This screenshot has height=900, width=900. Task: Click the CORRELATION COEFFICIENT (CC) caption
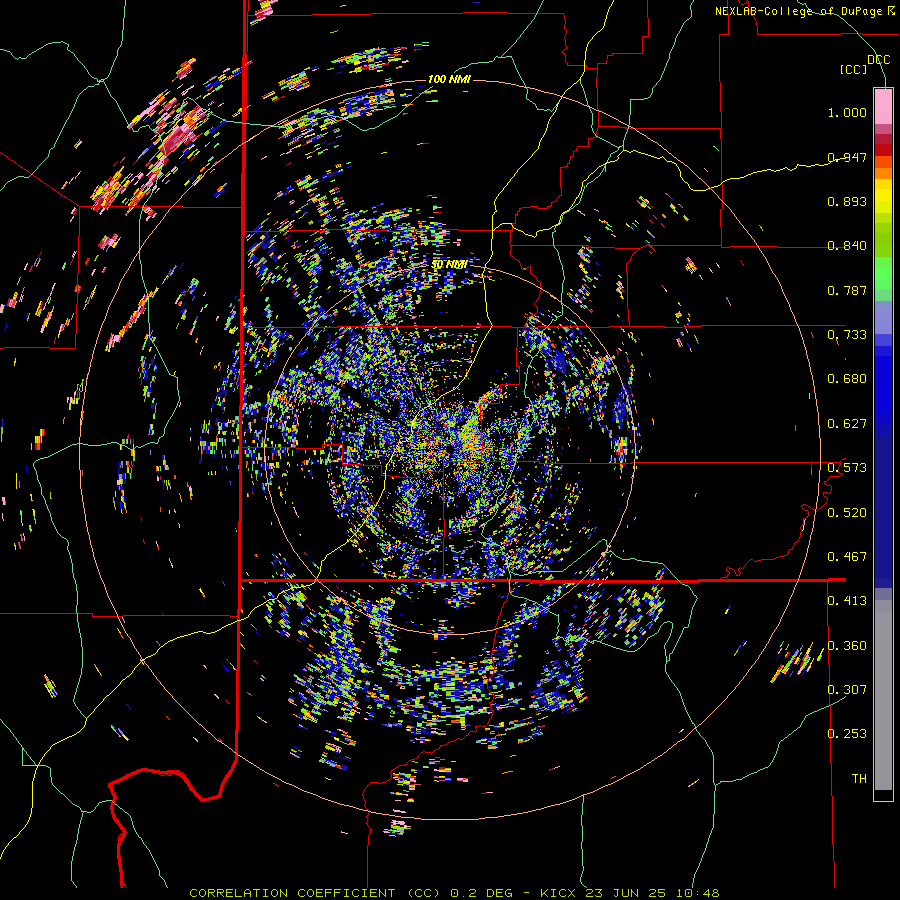pyautogui.click(x=314, y=893)
